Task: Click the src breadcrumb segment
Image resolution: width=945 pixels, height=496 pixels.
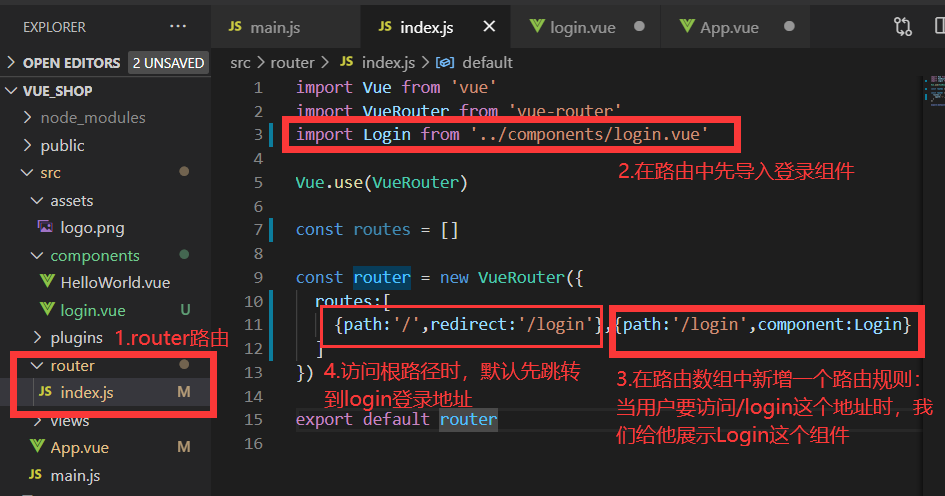Action: point(240,63)
